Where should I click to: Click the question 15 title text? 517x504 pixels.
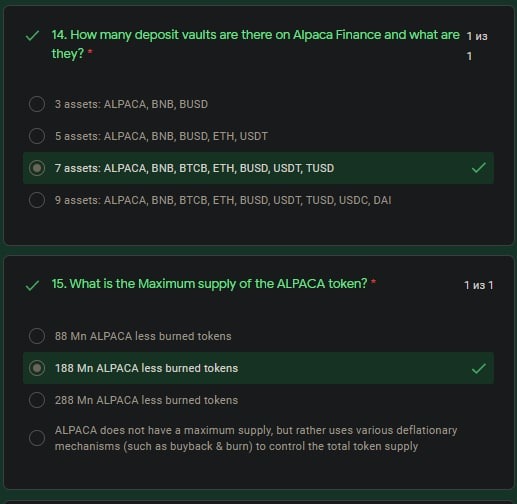tap(209, 284)
